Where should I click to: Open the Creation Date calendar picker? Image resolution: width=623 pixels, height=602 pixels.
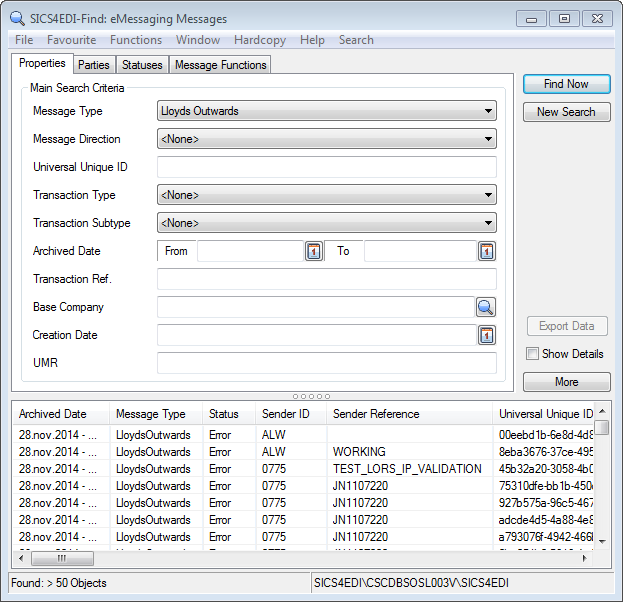[487, 335]
